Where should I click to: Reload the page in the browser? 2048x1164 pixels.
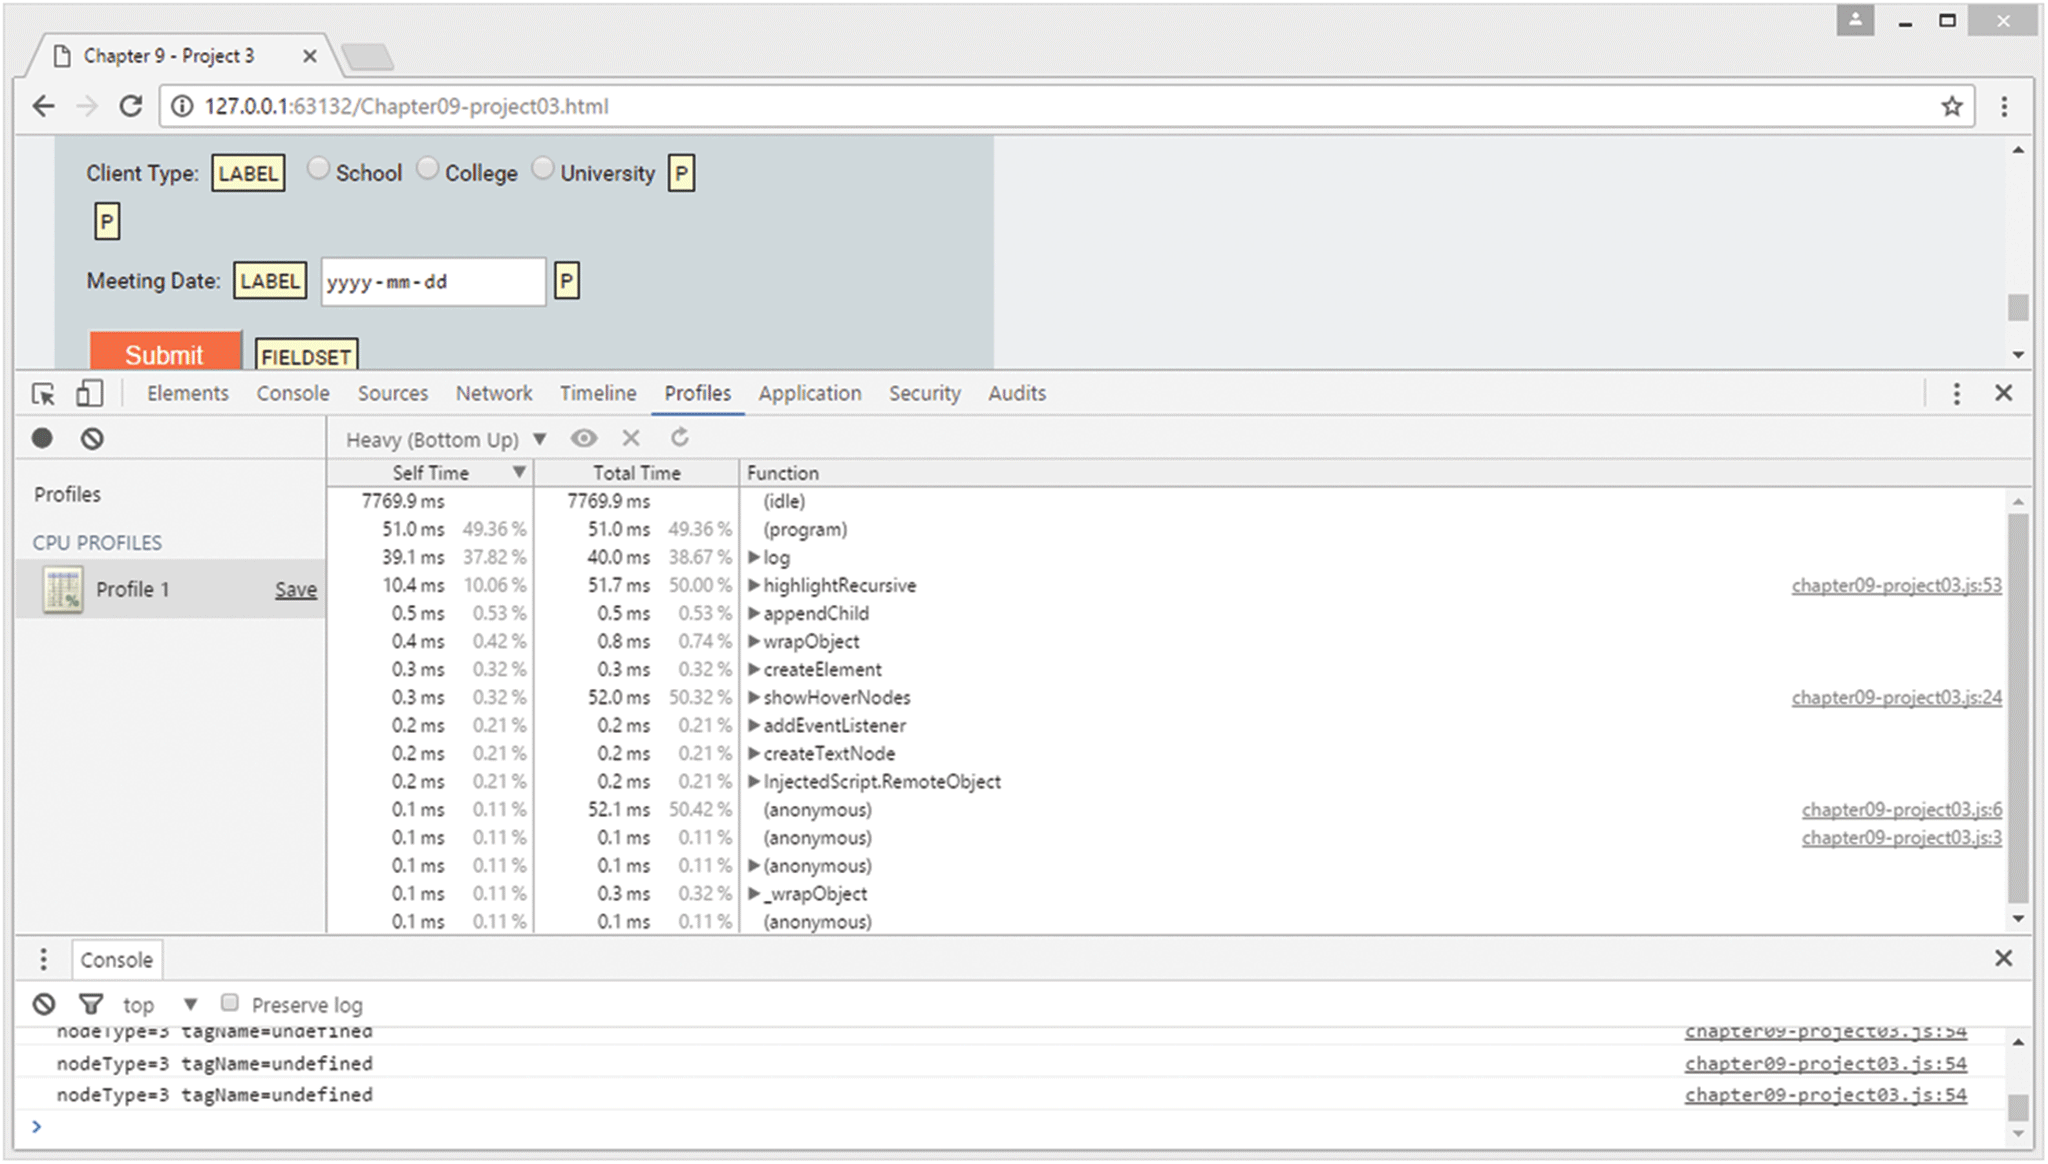(131, 106)
